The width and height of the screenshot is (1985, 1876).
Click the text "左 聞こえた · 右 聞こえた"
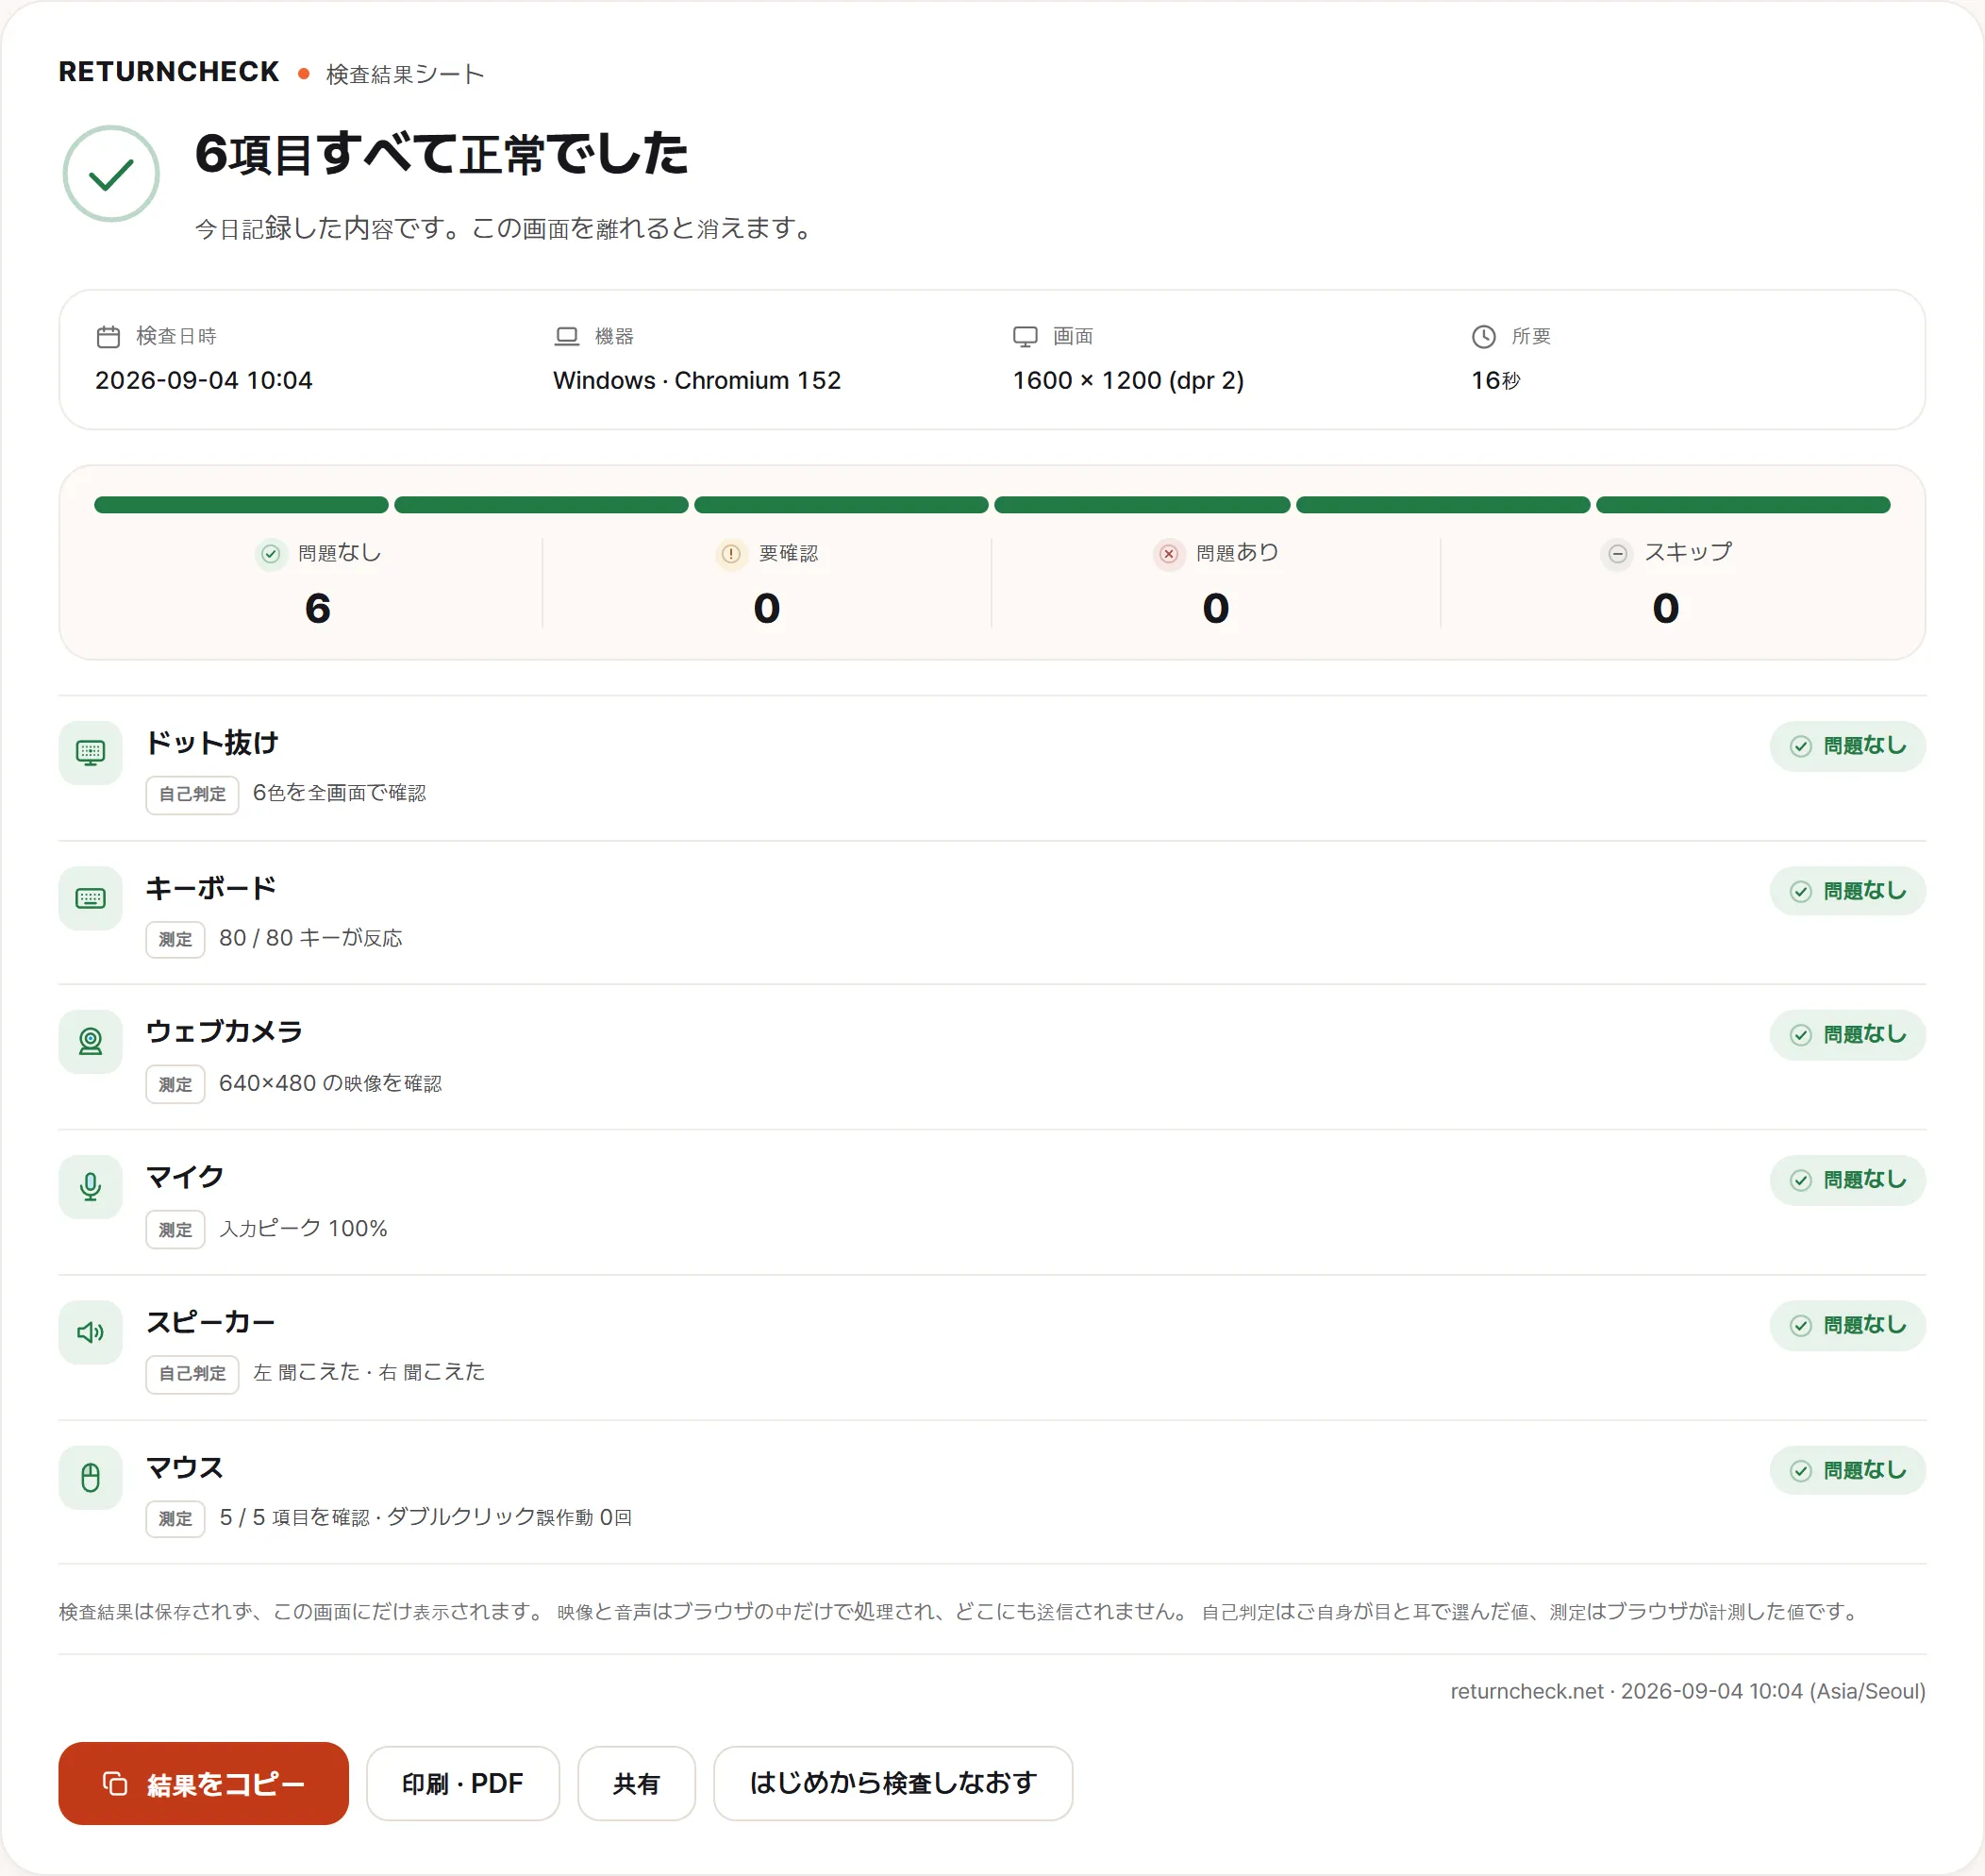[369, 1372]
